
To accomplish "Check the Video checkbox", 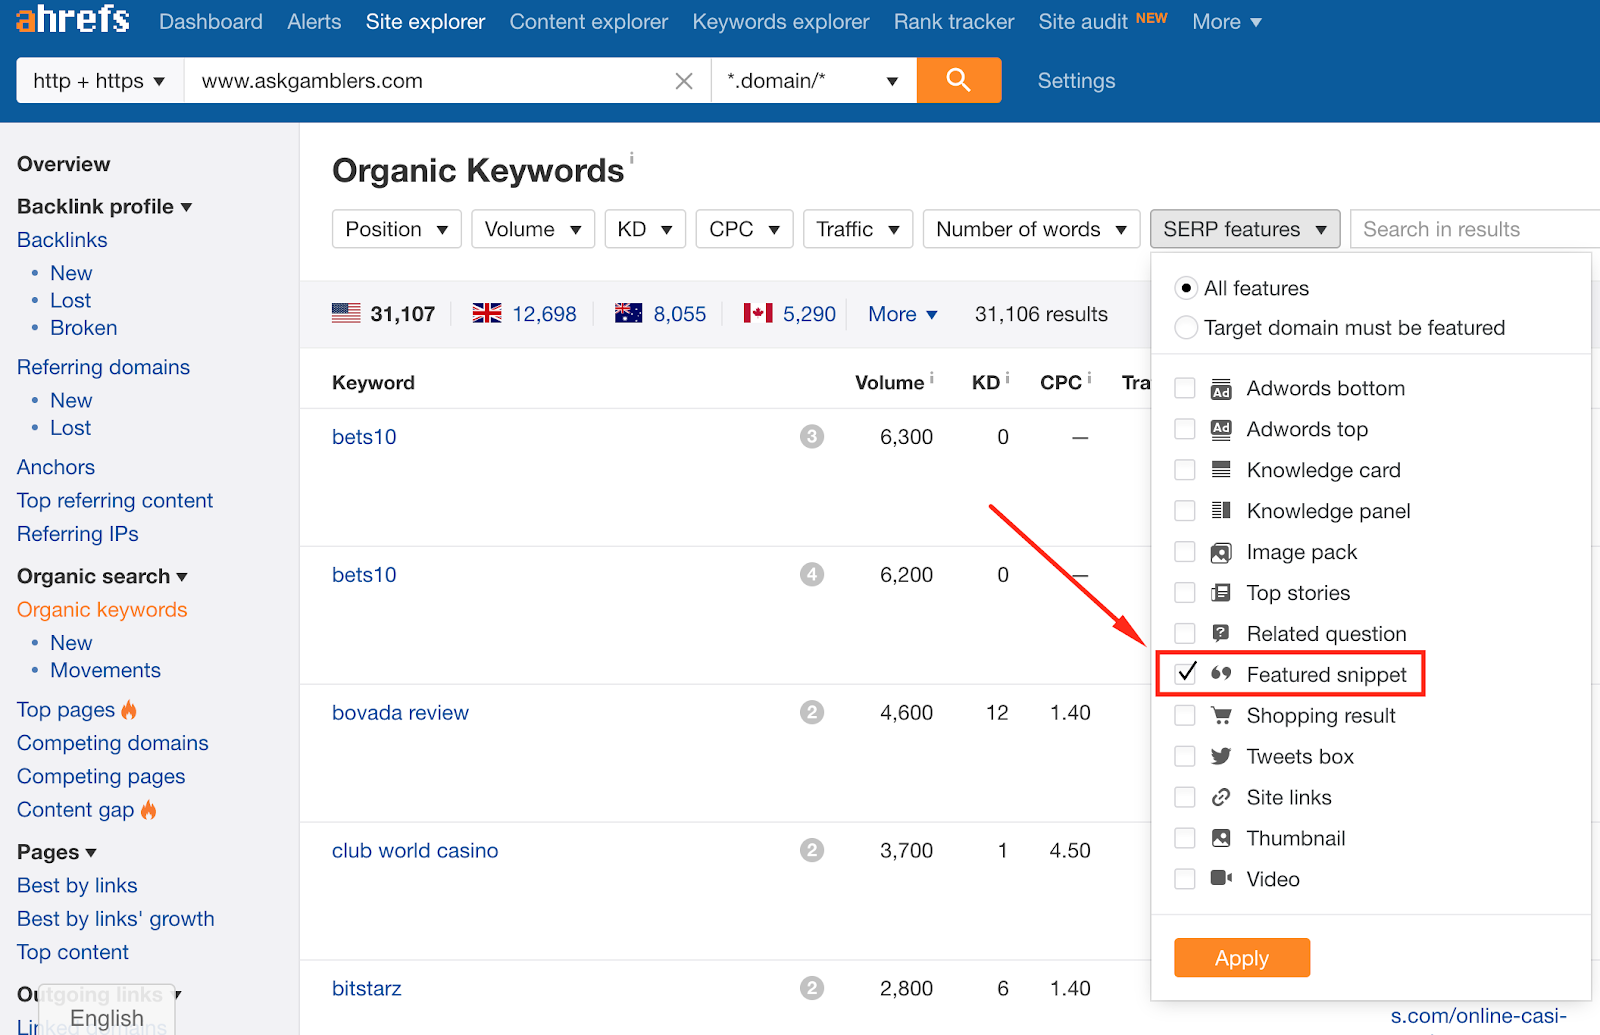I will coord(1185,879).
